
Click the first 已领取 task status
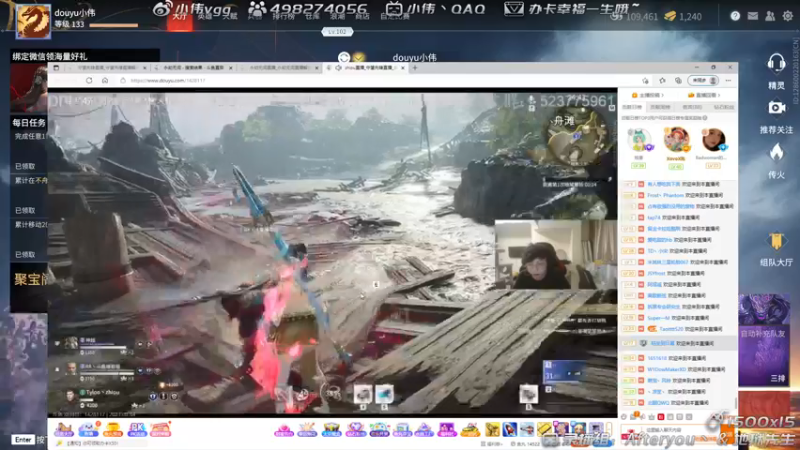pos(25,166)
